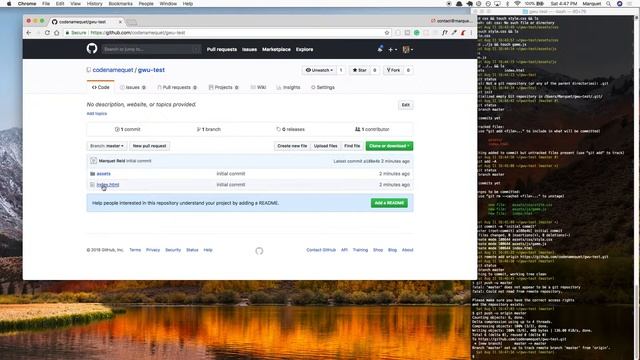Fork the repository
The height and width of the screenshot is (360, 640).
(393, 70)
